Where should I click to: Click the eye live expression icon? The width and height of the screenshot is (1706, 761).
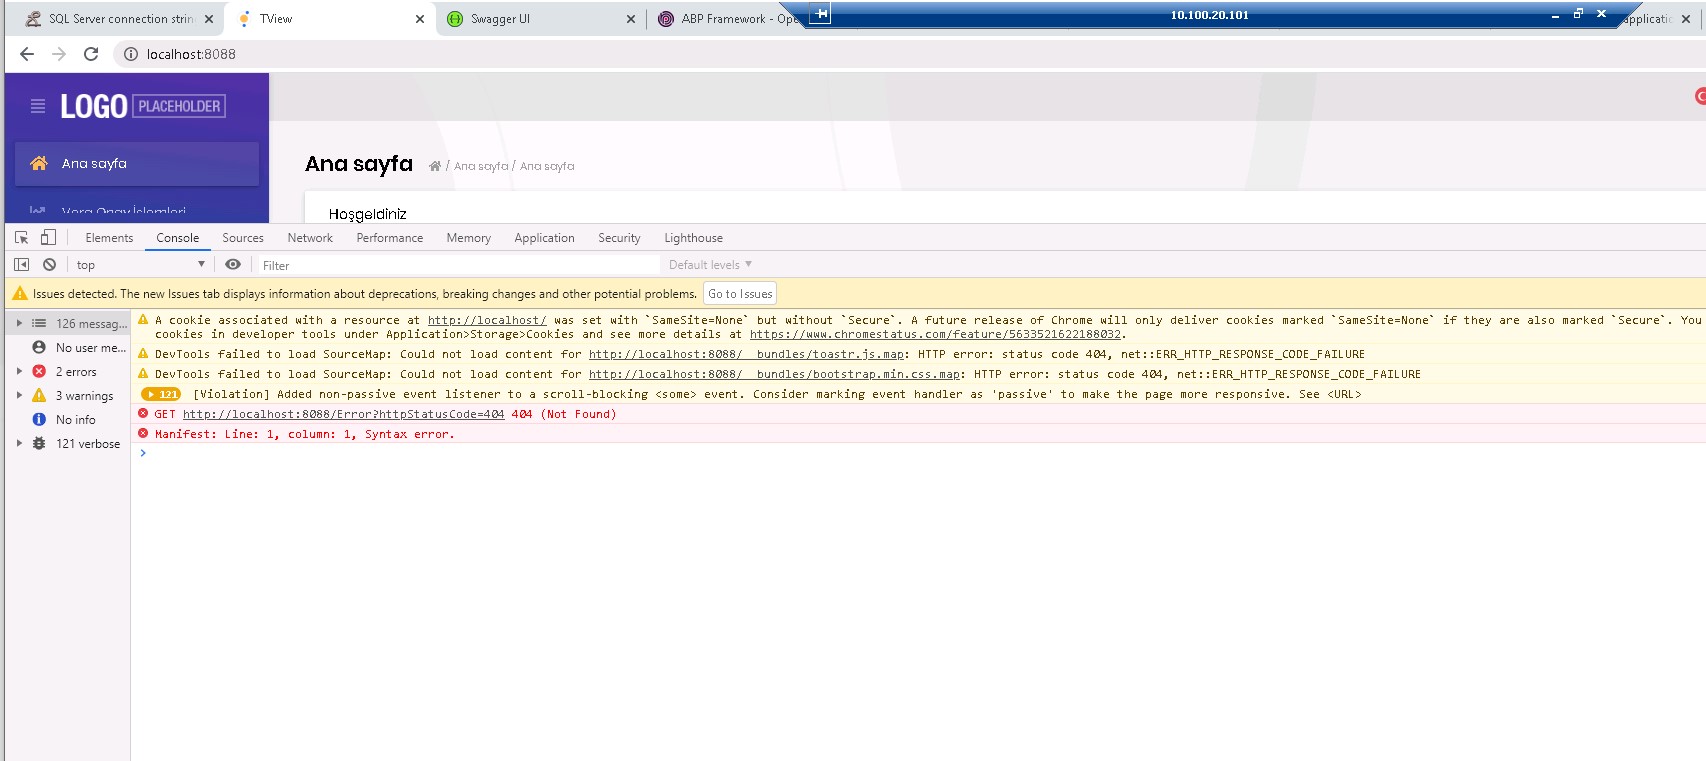tap(233, 265)
